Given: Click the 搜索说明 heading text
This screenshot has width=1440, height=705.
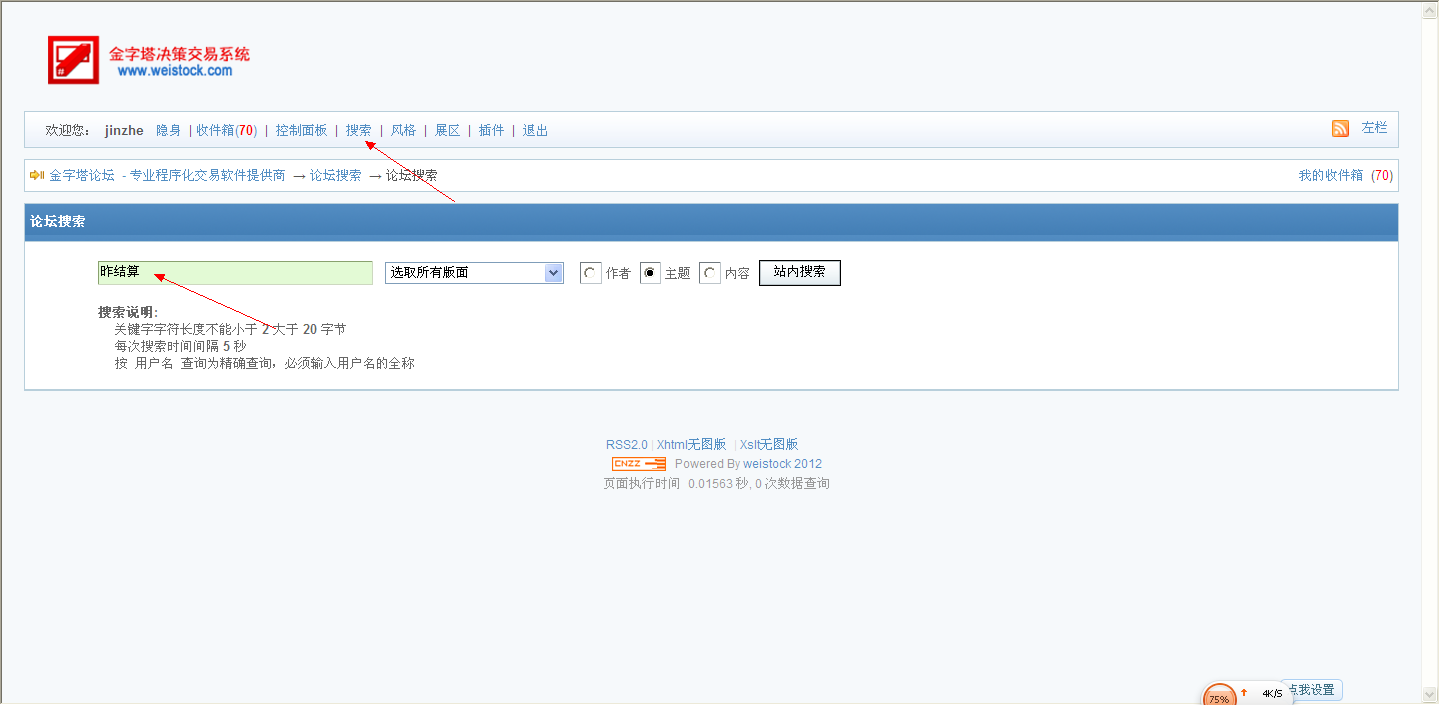Looking at the screenshot, I should click(x=128, y=312).
